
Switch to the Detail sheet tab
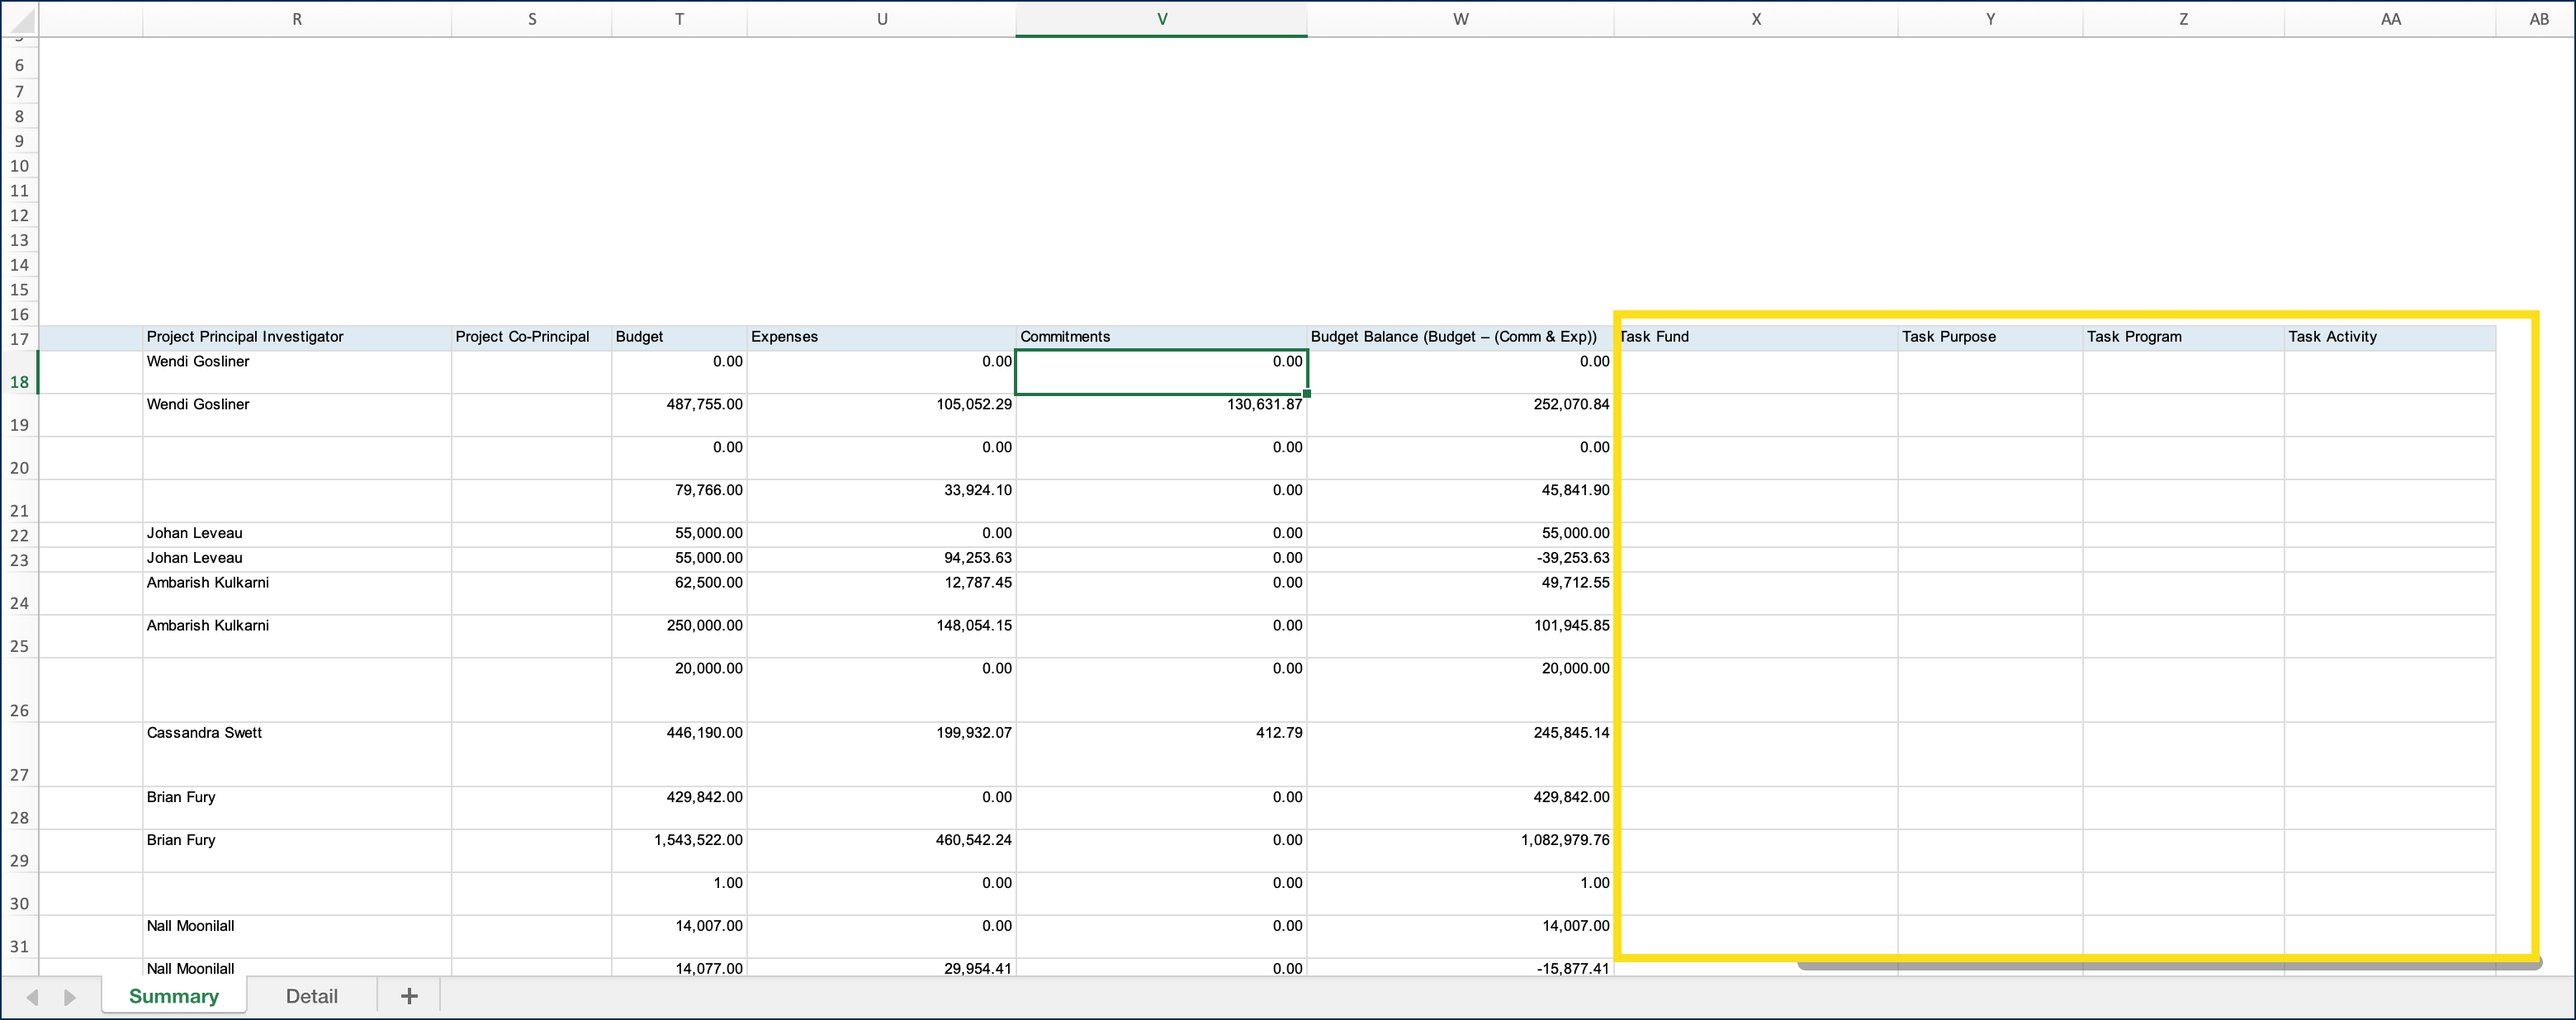click(x=311, y=996)
